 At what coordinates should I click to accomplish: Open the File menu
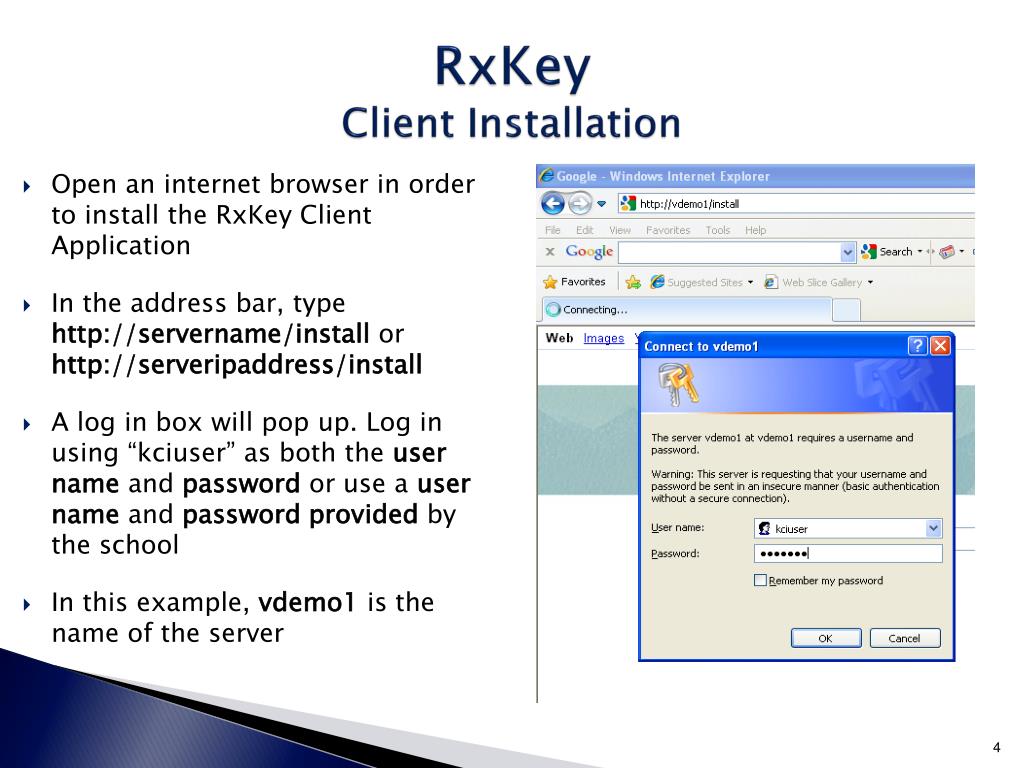click(x=552, y=230)
